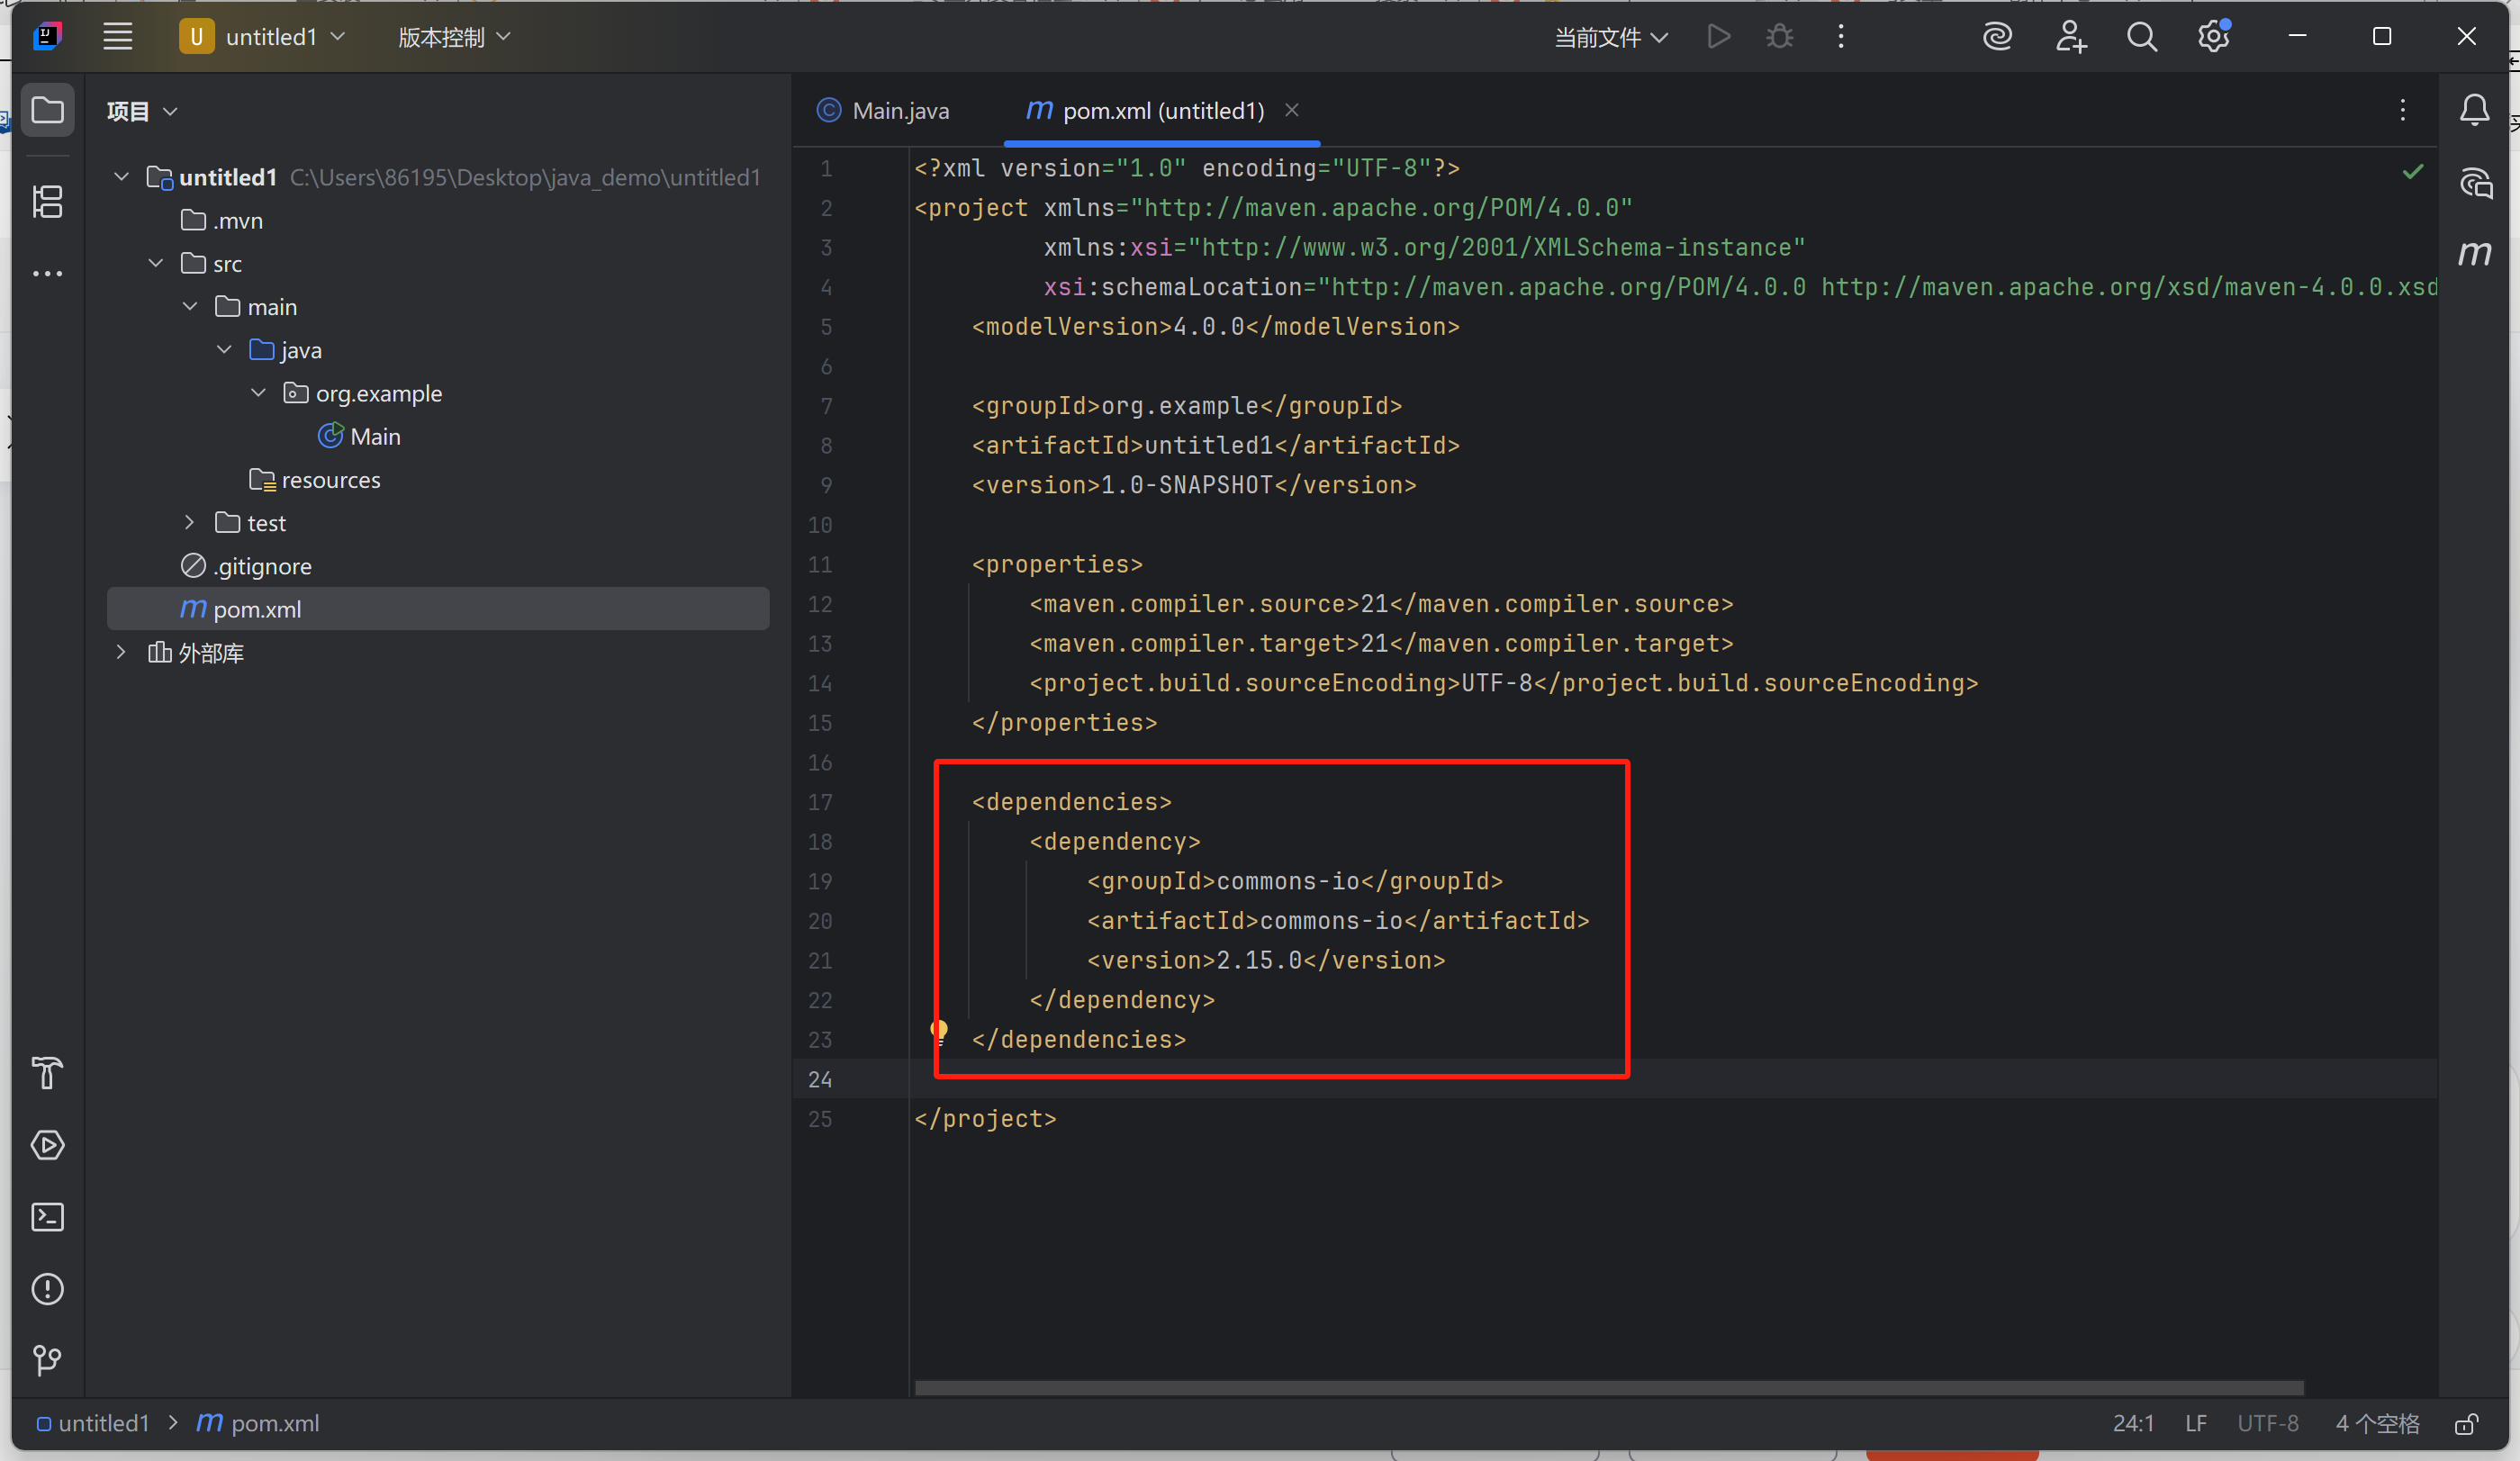Open the Build hammer tool window
Image resolution: width=2520 pixels, height=1461 pixels.
click(47, 1073)
